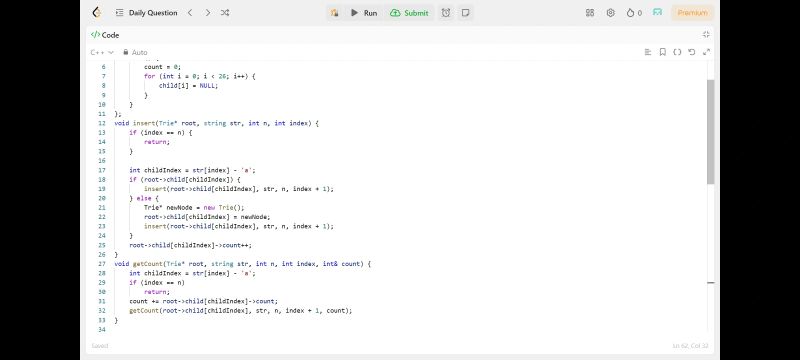Open the timer alarm clock icon

coord(446,13)
